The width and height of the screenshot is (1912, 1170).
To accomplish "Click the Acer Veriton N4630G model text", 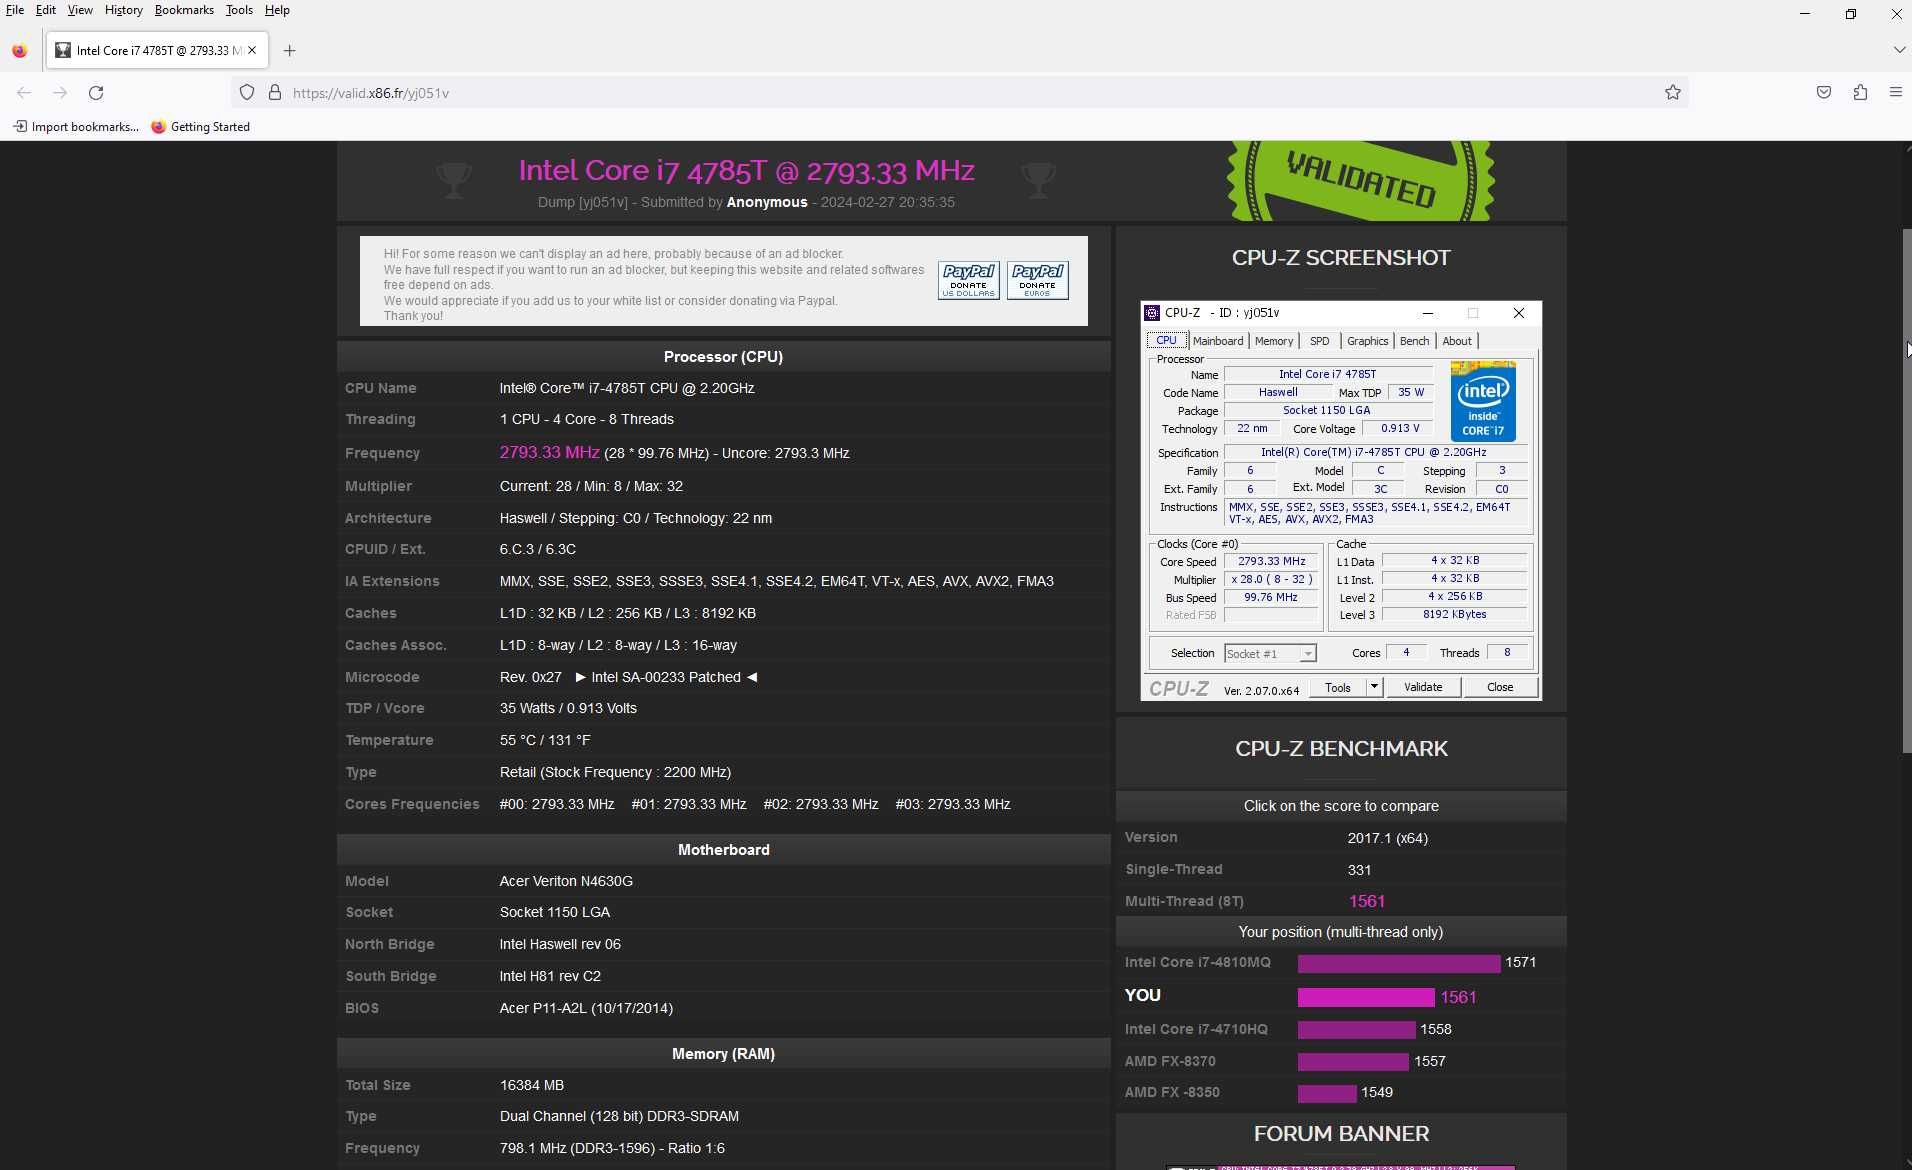I will [566, 881].
